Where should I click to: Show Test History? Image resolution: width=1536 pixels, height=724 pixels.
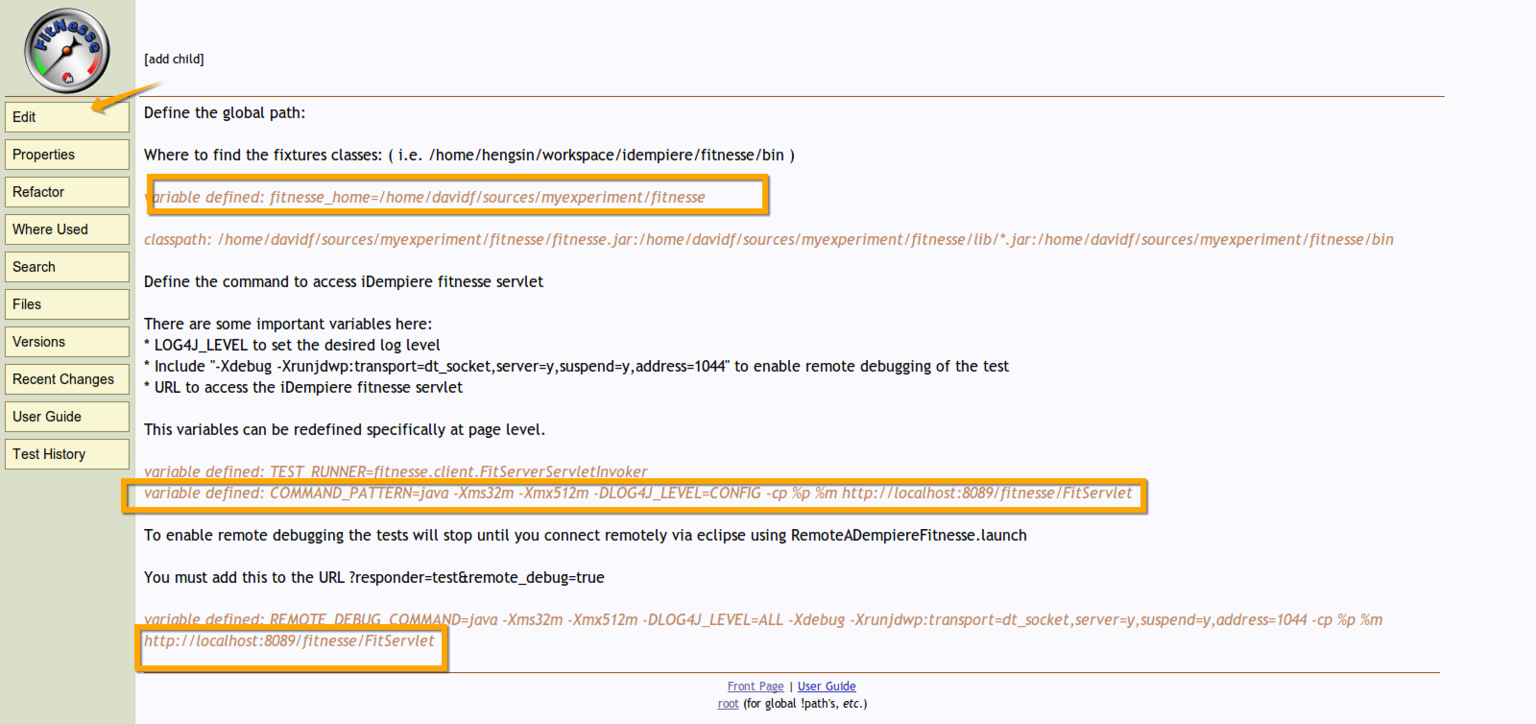click(x=67, y=454)
